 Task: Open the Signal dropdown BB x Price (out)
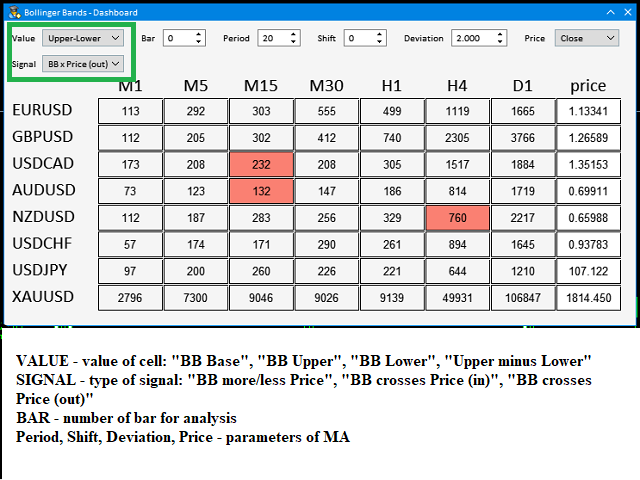pyautogui.click(x=84, y=63)
